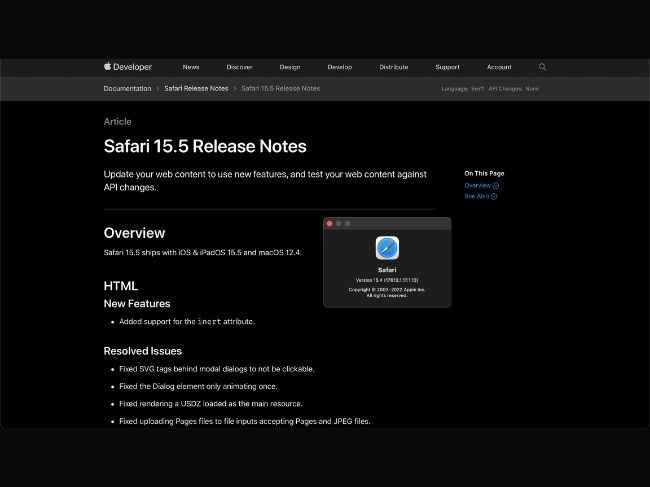The height and width of the screenshot is (487, 650).
Task: Close the About Safari window
Action: point(330,224)
